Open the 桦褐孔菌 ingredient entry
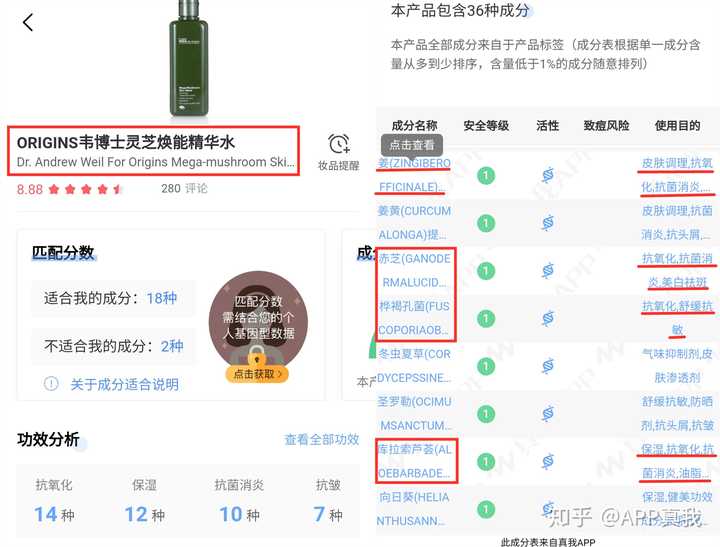Screen dimensions: 720x547 (x=414, y=318)
